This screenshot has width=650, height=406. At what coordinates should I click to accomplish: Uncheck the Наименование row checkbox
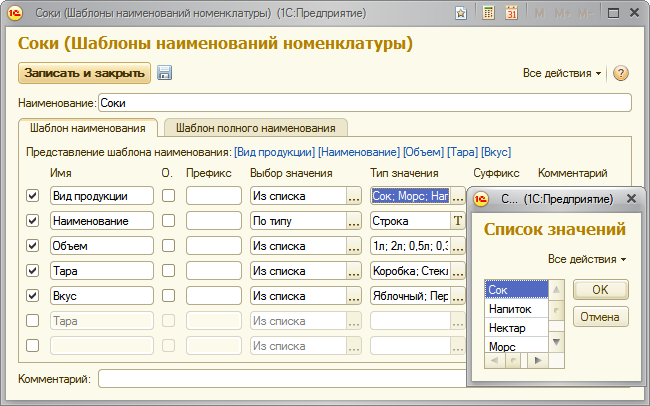(32, 221)
